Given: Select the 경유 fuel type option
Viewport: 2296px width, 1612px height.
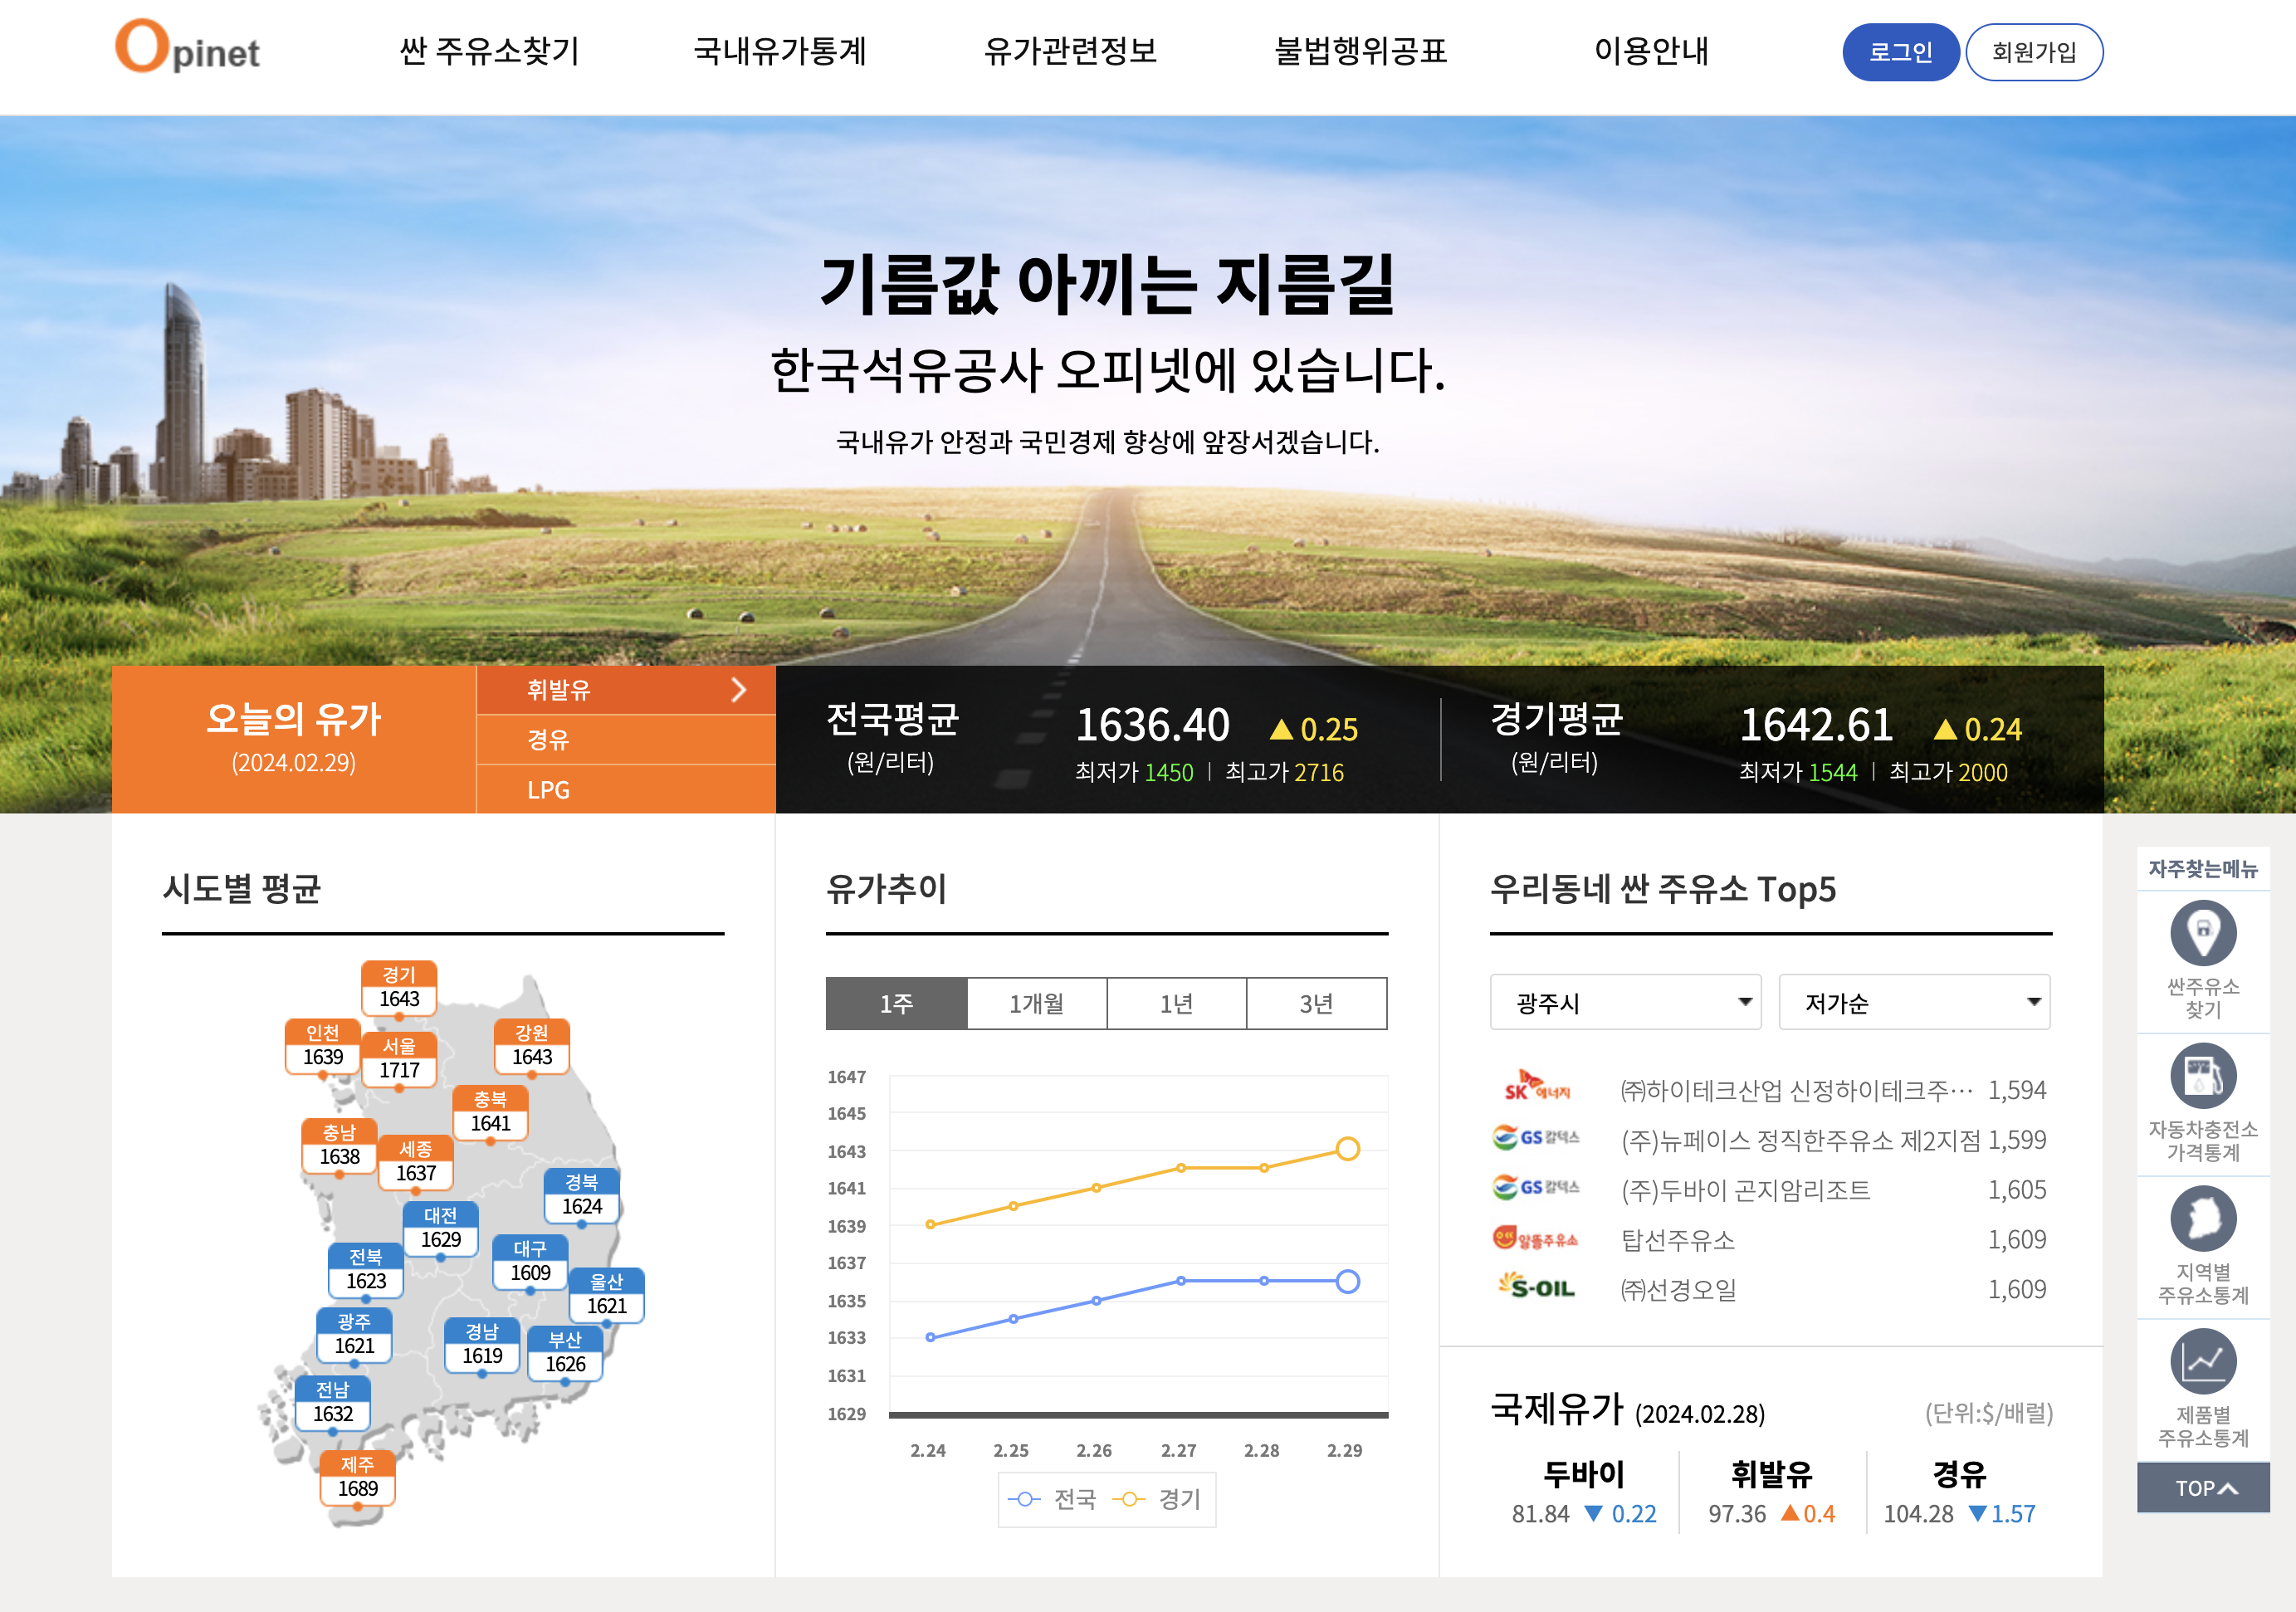Looking at the screenshot, I should pos(547,740).
